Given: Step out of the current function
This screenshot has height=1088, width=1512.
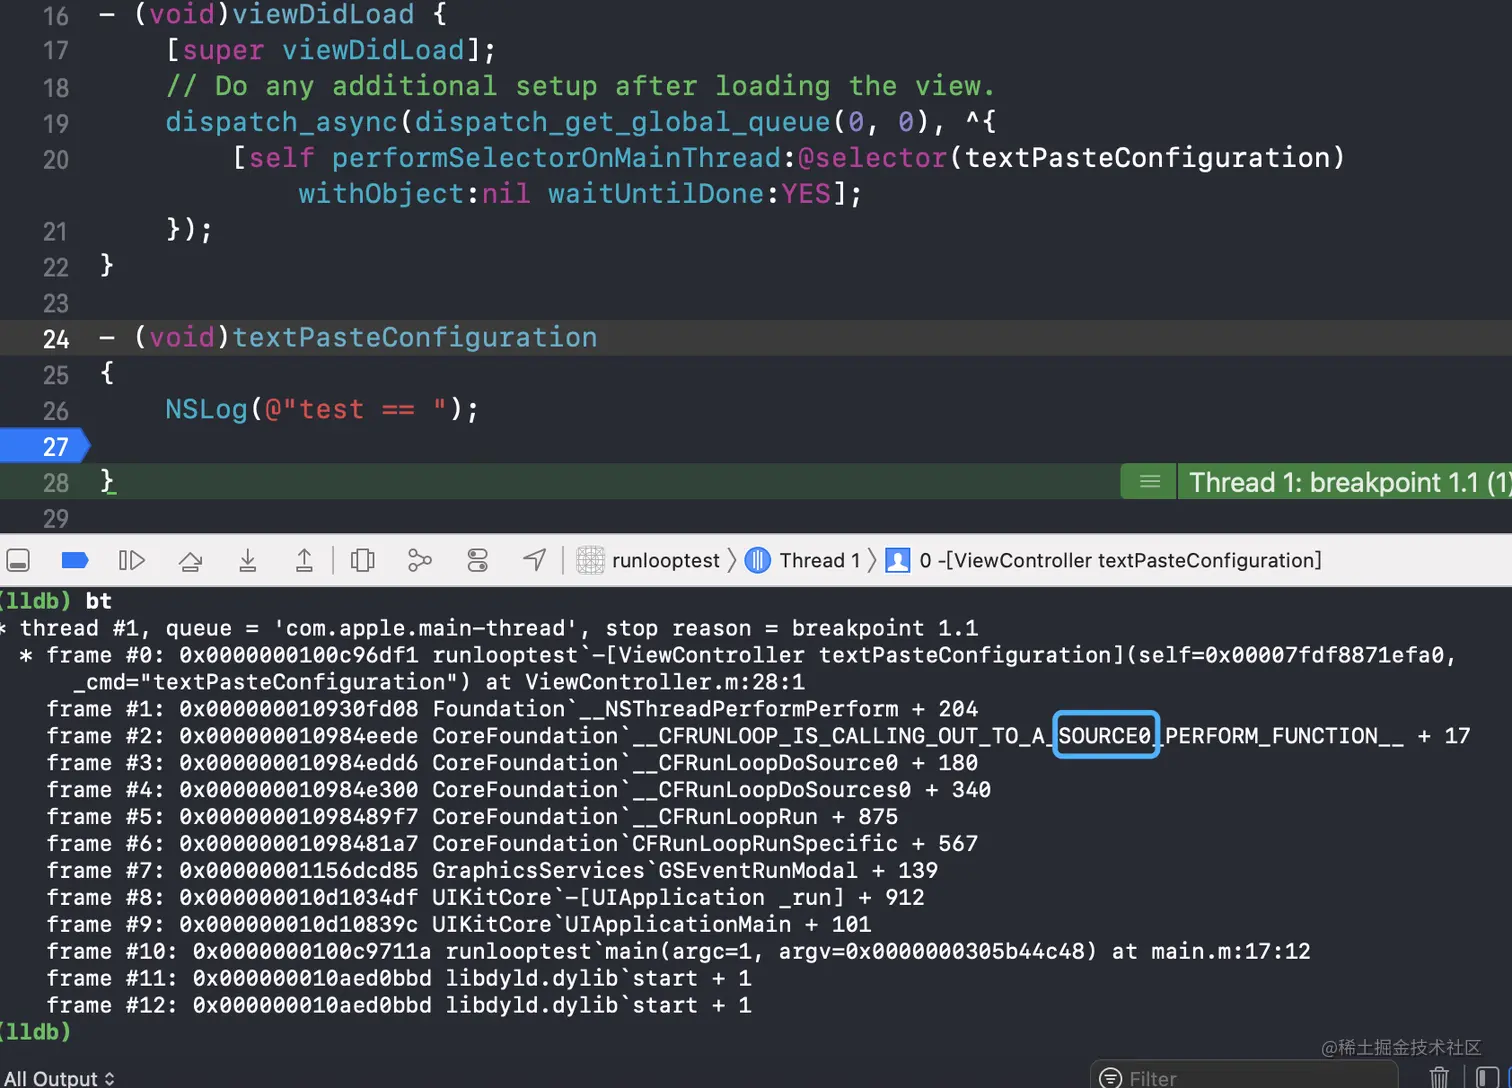Looking at the screenshot, I should [304, 560].
